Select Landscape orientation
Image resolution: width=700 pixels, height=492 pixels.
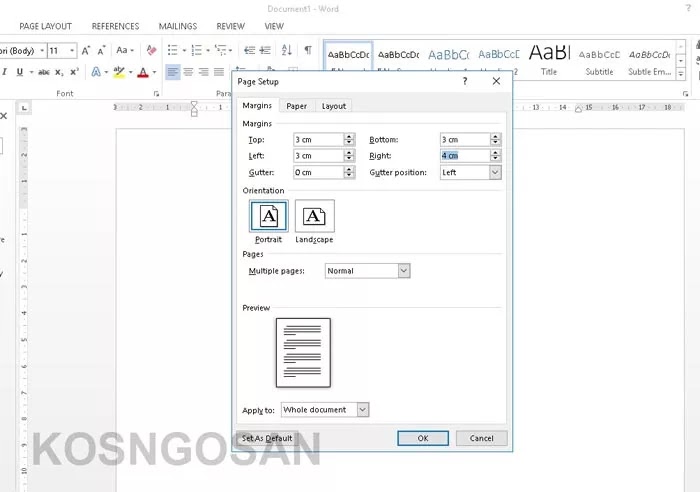pyautogui.click(x=314, y=217)
